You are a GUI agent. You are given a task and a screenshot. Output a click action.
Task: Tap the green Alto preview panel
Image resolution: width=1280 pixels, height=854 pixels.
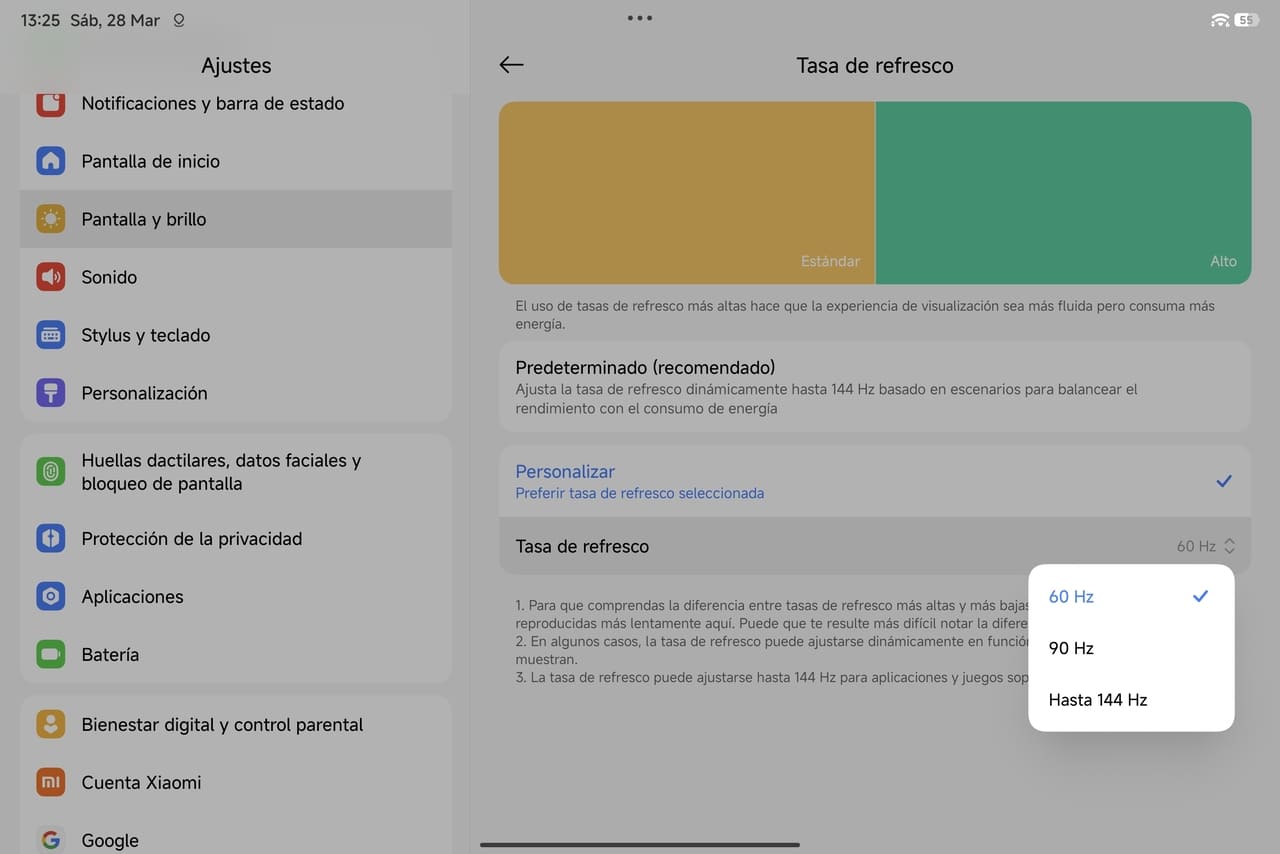(1063, 193)
